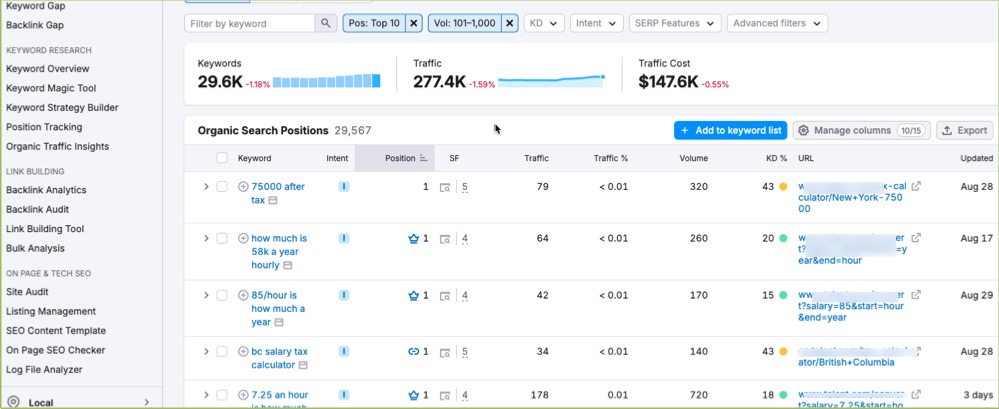Open external URL icon for 58k a year row
The height and width of the screenshot is (409, 999).
(916, 238)
